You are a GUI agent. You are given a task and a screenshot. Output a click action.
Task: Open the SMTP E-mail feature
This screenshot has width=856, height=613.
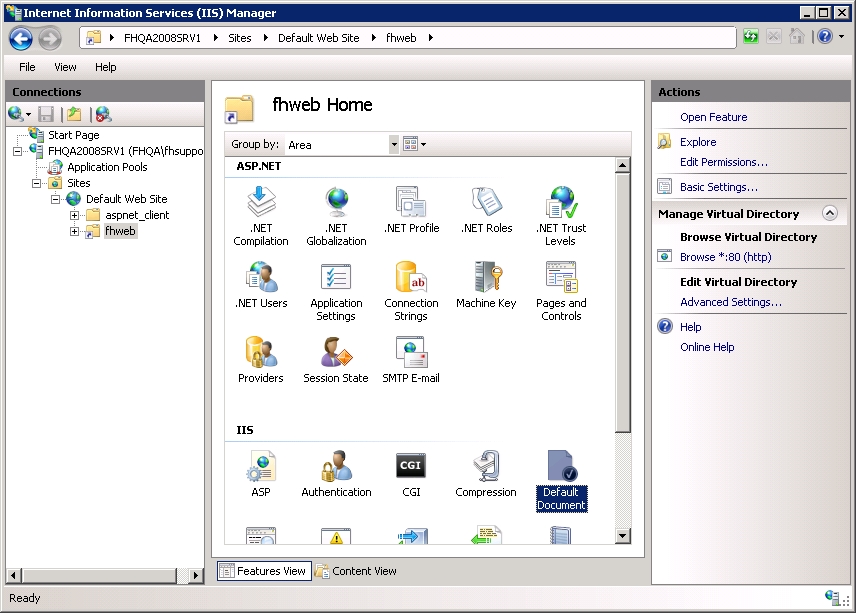point(411,360)
